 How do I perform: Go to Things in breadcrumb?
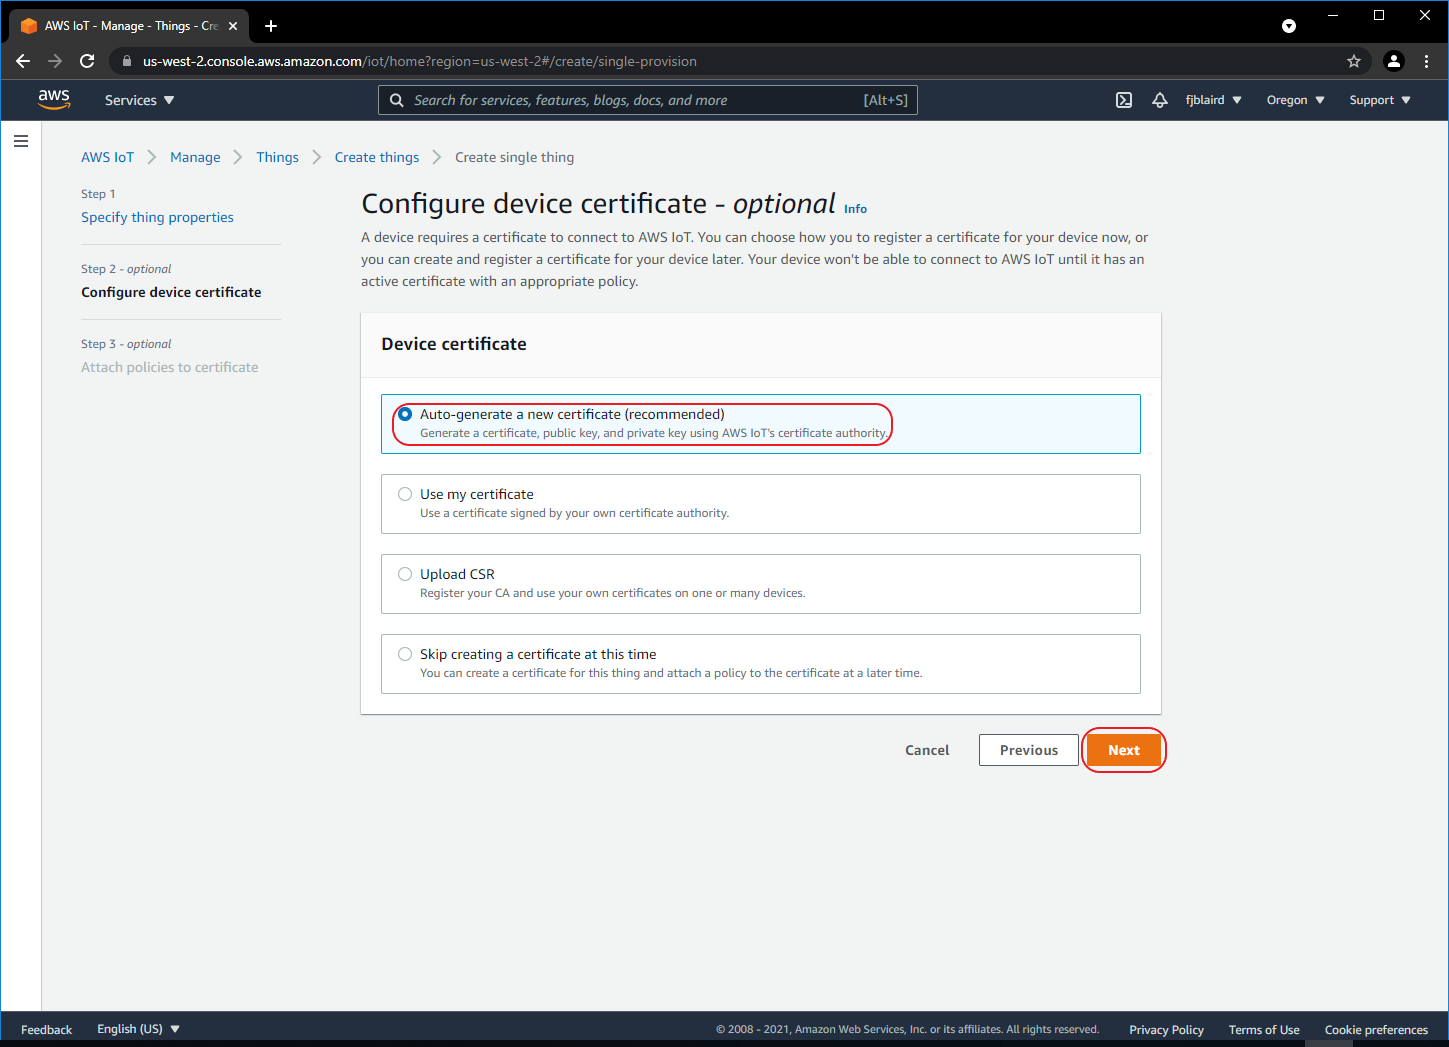[x=277, y=157]
